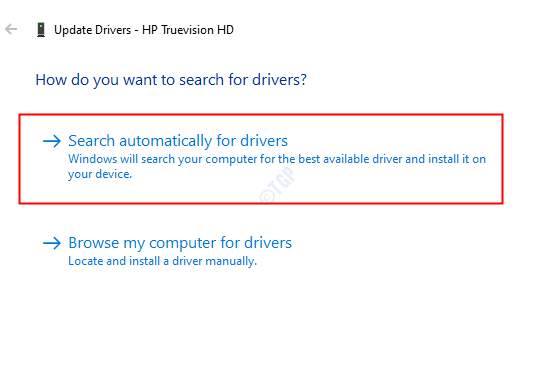This screenshot has width=555, height=372.
Task: Click the word 'computer' in Browse option title
Action: 183,243
